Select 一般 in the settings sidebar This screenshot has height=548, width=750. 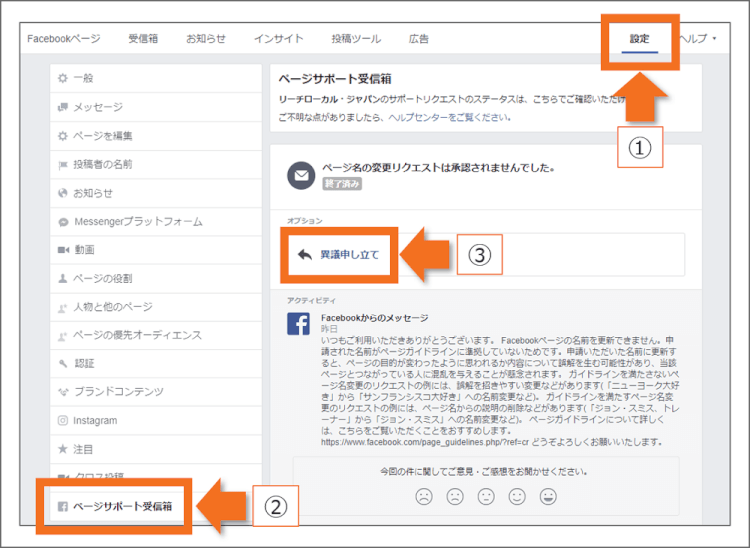pyautogui.click(x=156, y=78)
